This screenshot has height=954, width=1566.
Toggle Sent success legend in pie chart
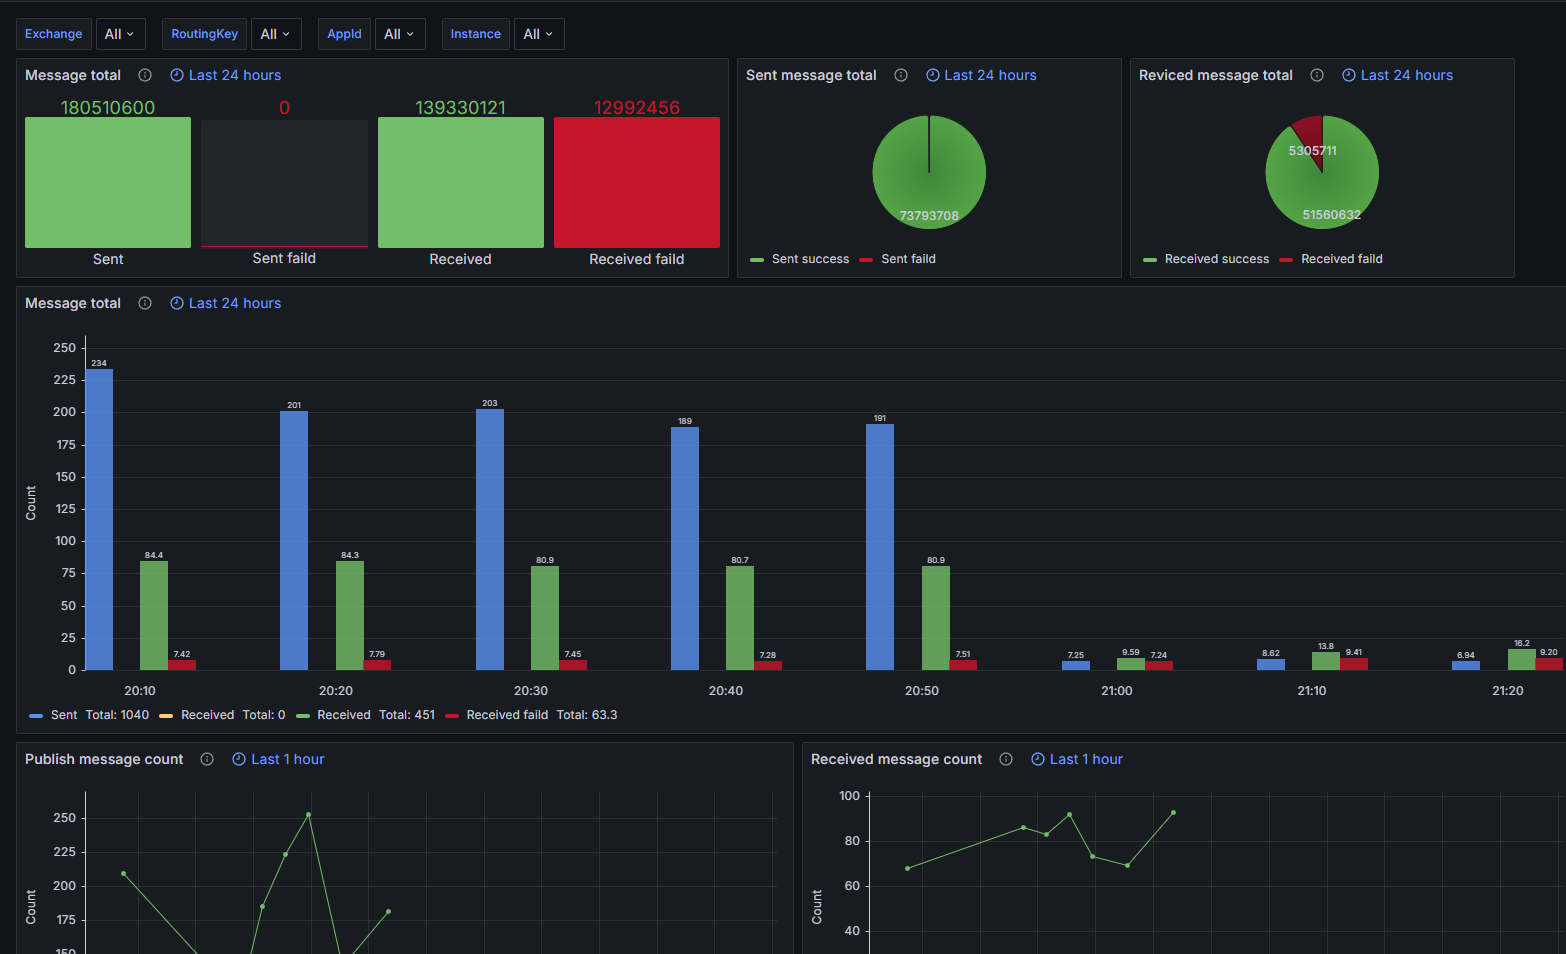[809, 259]
